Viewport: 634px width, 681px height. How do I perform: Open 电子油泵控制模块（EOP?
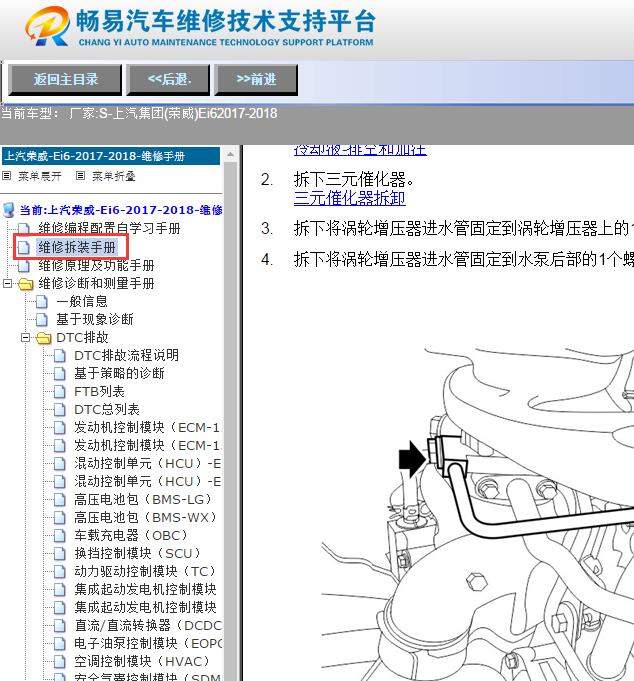coord(148,643)
